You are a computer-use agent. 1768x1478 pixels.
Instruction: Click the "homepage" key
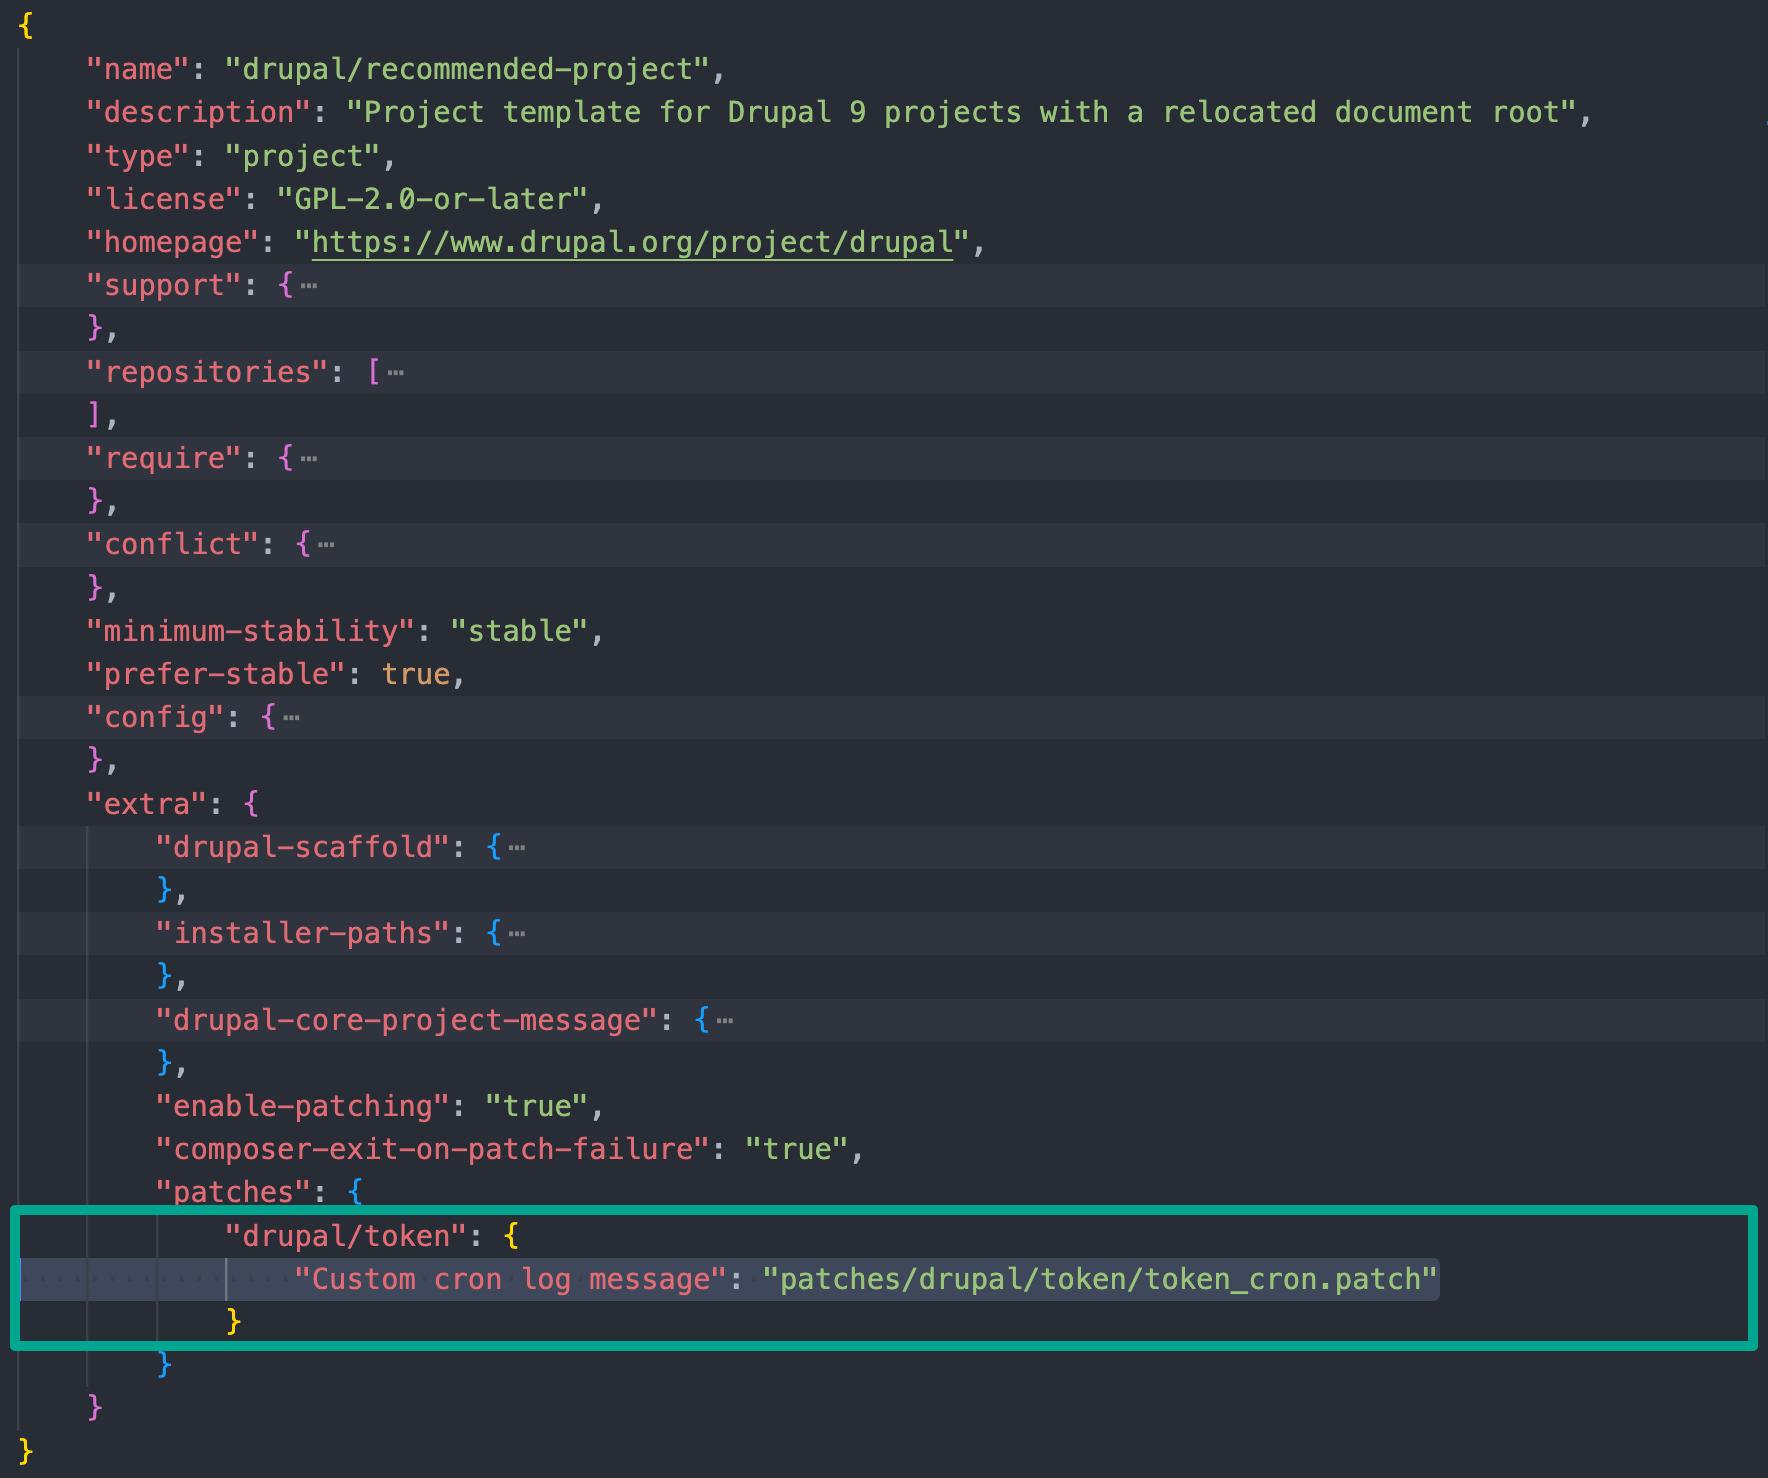click(x=172, y=243)
